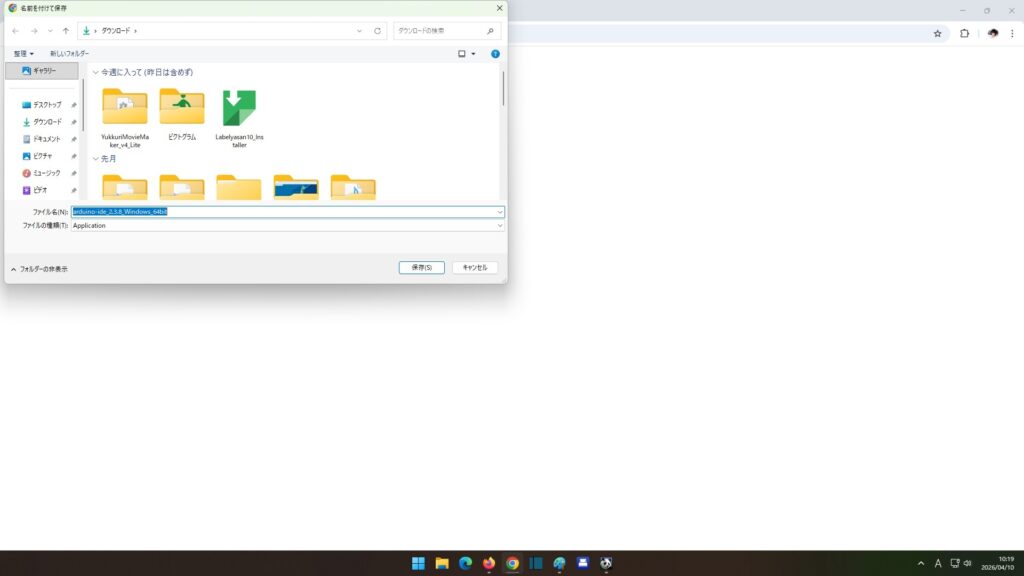Click the 保存(S) button
This screenshot has width=1024, height=576.
pos(421,268)
